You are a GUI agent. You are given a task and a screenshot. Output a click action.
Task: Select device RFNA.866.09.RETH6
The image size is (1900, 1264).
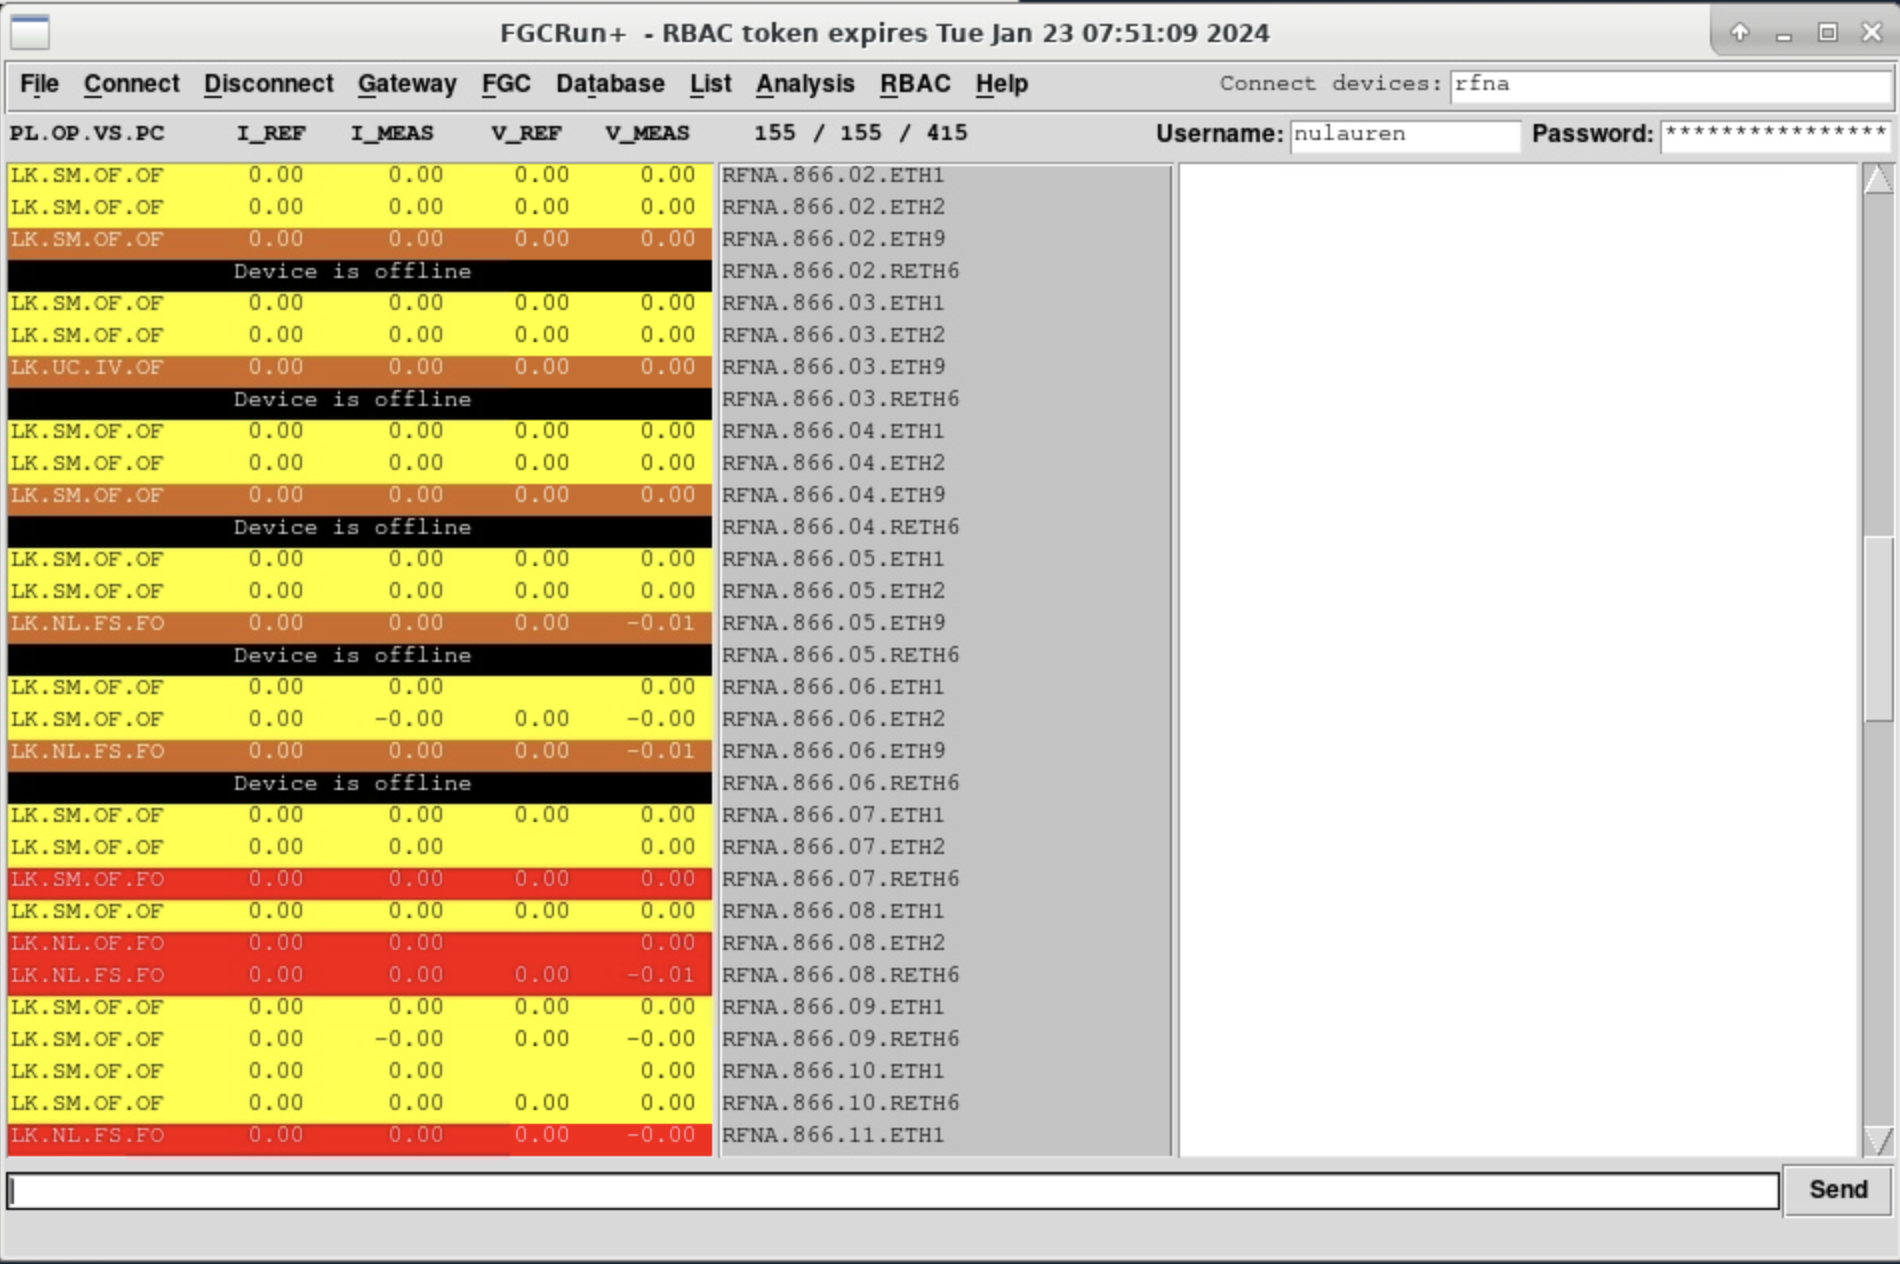pyautogui.click(x=840, y=1039)
